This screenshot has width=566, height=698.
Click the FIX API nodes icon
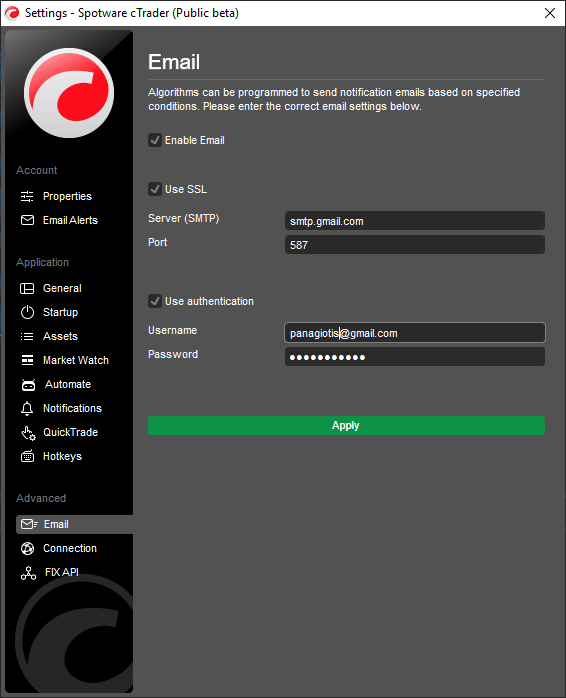28,573
